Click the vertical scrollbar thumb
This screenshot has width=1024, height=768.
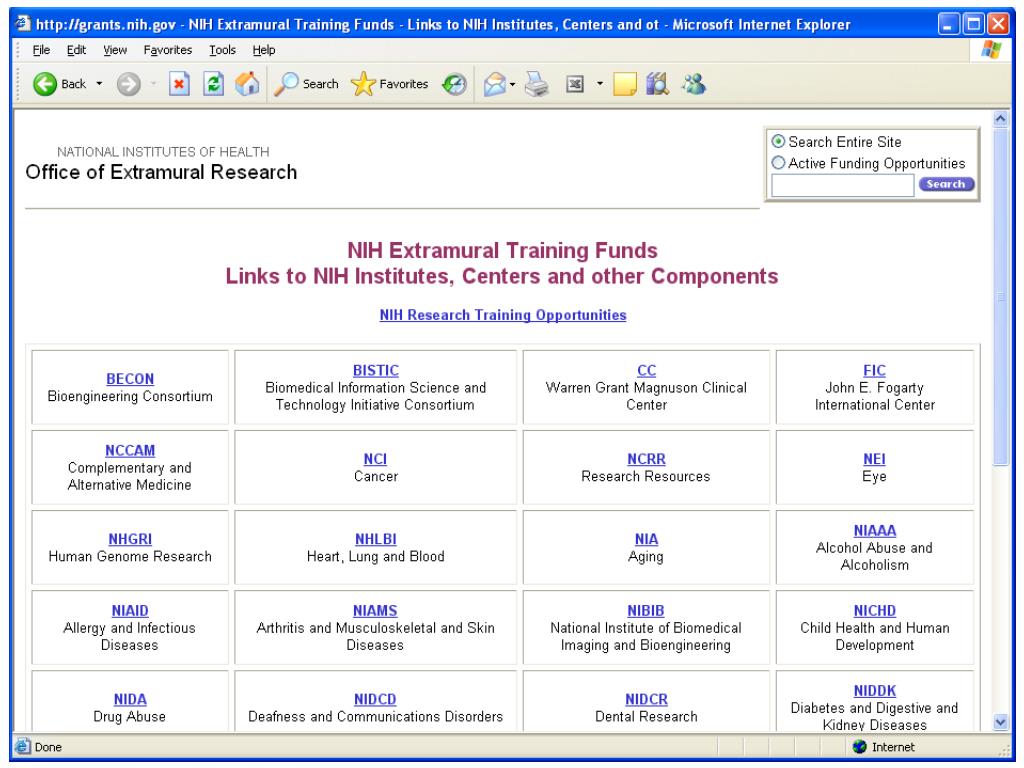[x=1000, y=297]
